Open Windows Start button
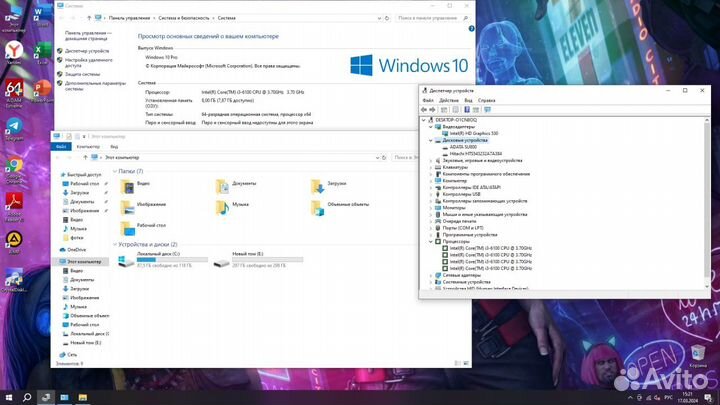The width and height of the screenshot is (720, 405). coord(9,397)
